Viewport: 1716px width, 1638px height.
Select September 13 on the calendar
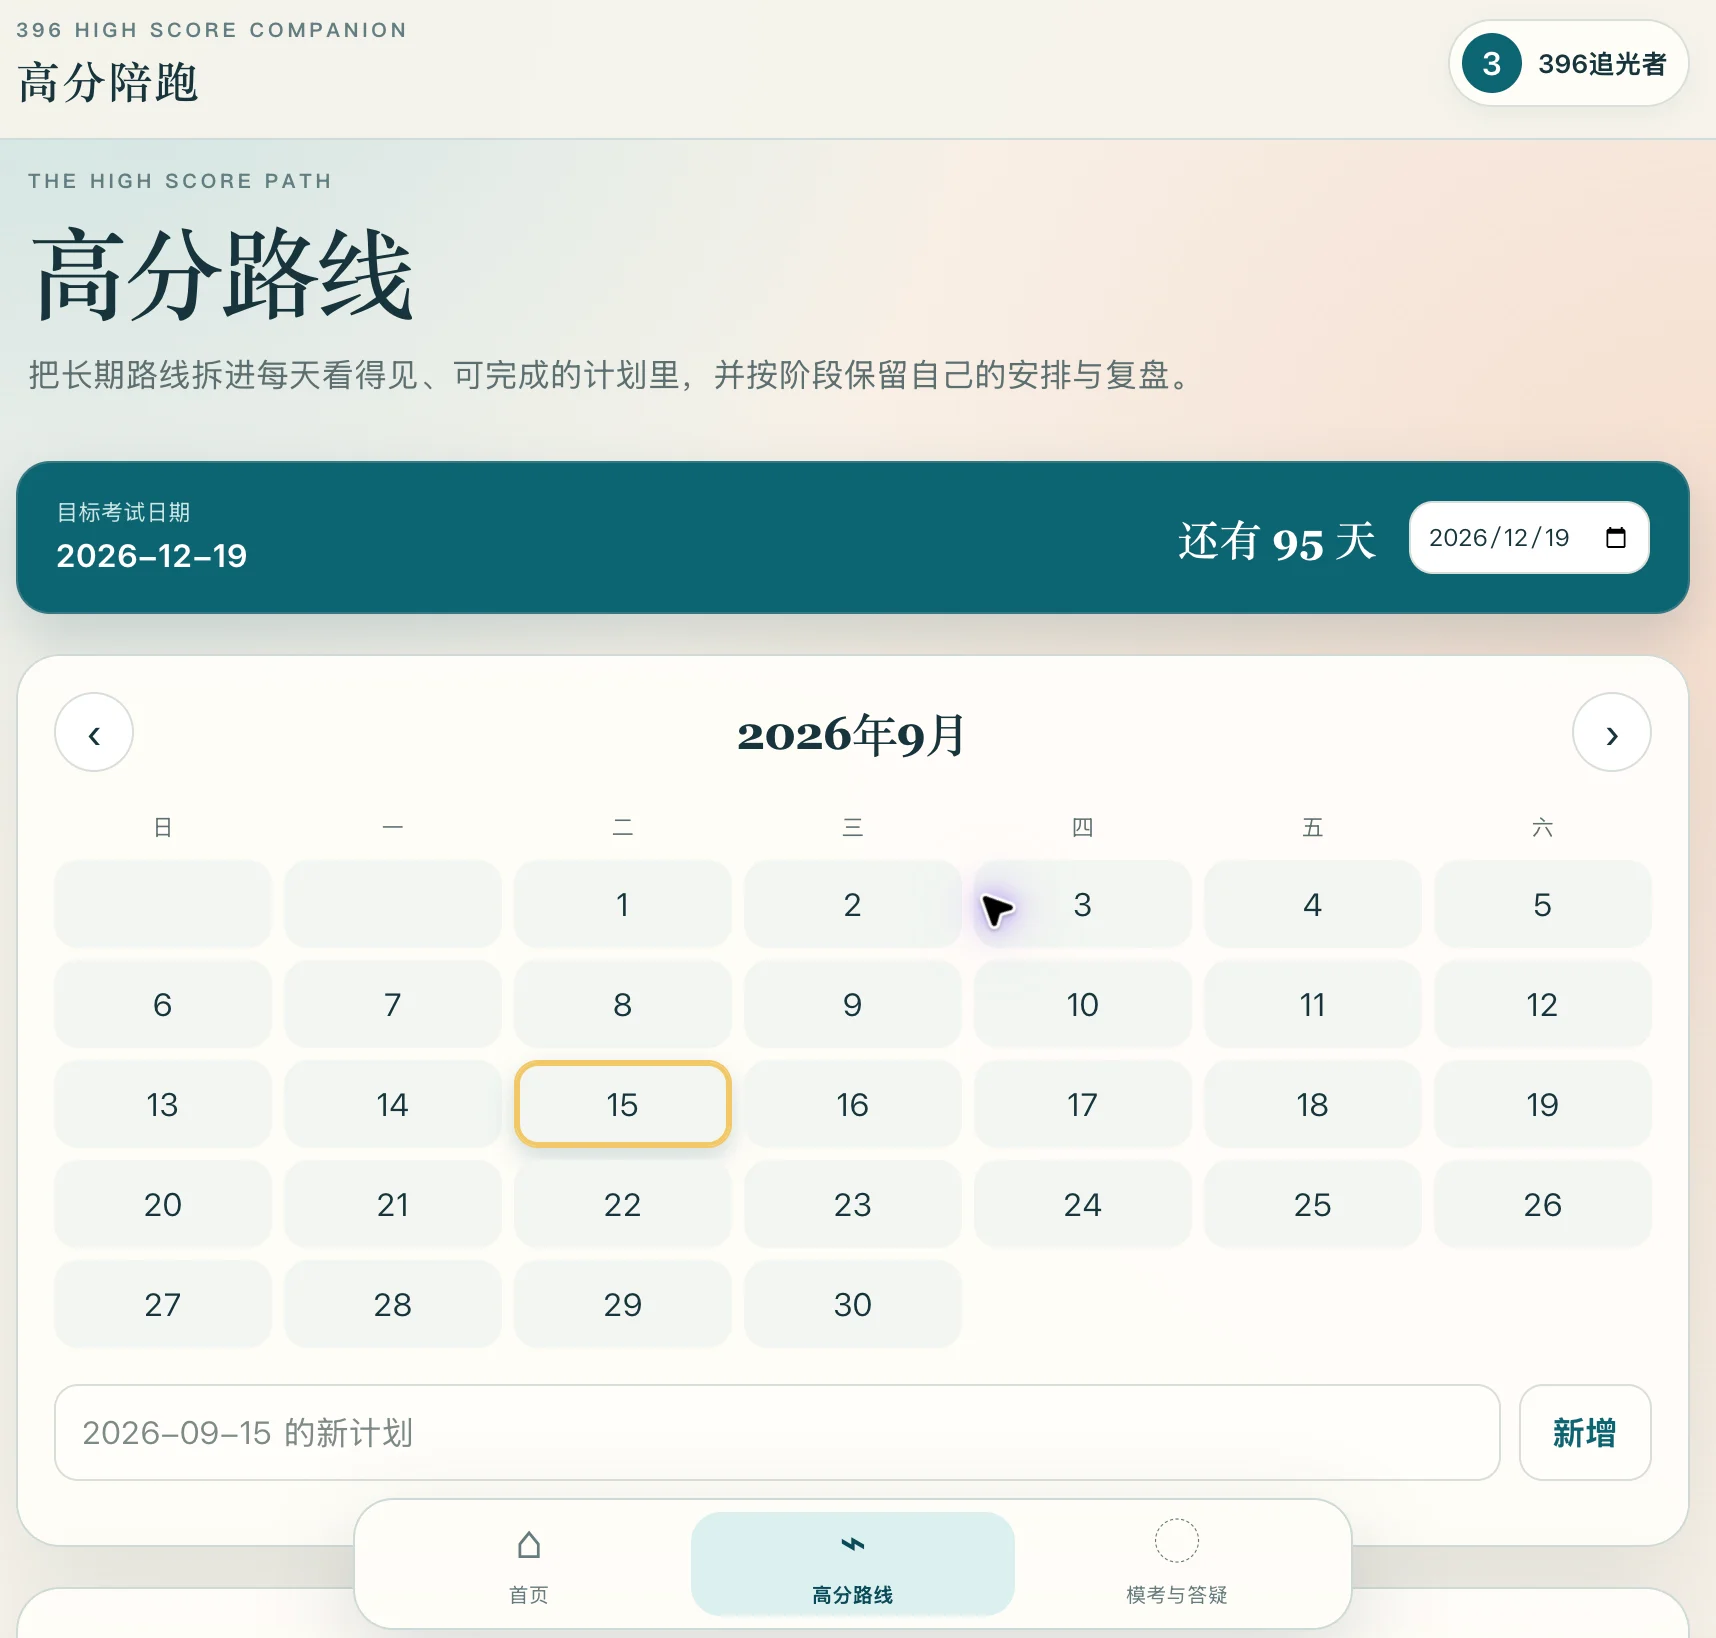coord(162,1104)
